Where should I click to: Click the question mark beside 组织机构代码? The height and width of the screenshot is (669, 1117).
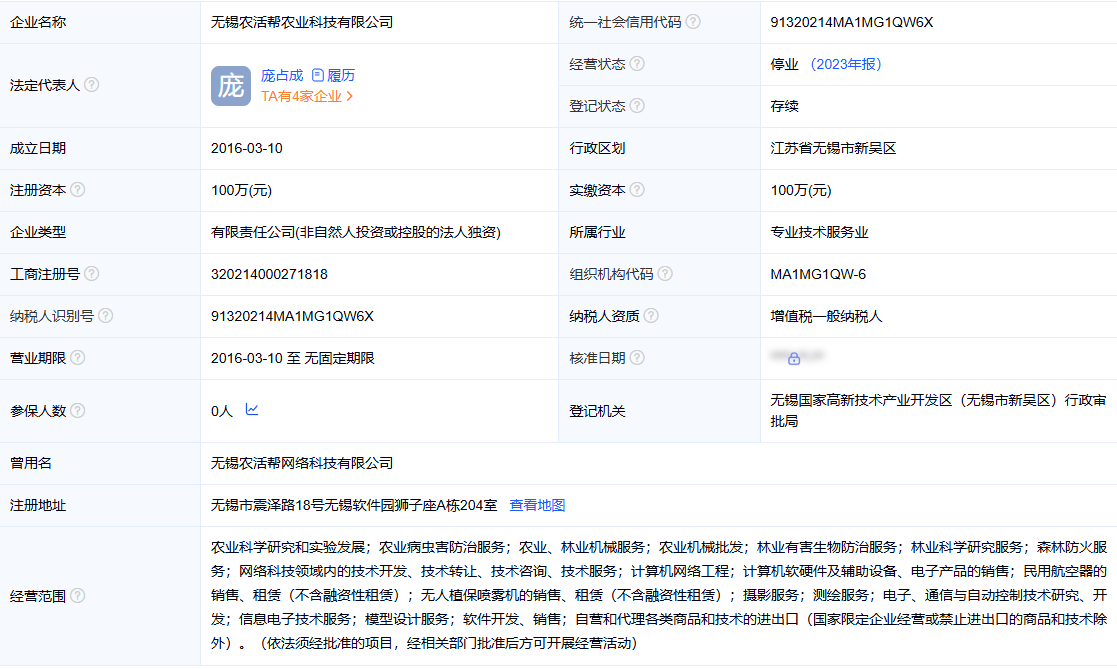click(x=665, y=274)
